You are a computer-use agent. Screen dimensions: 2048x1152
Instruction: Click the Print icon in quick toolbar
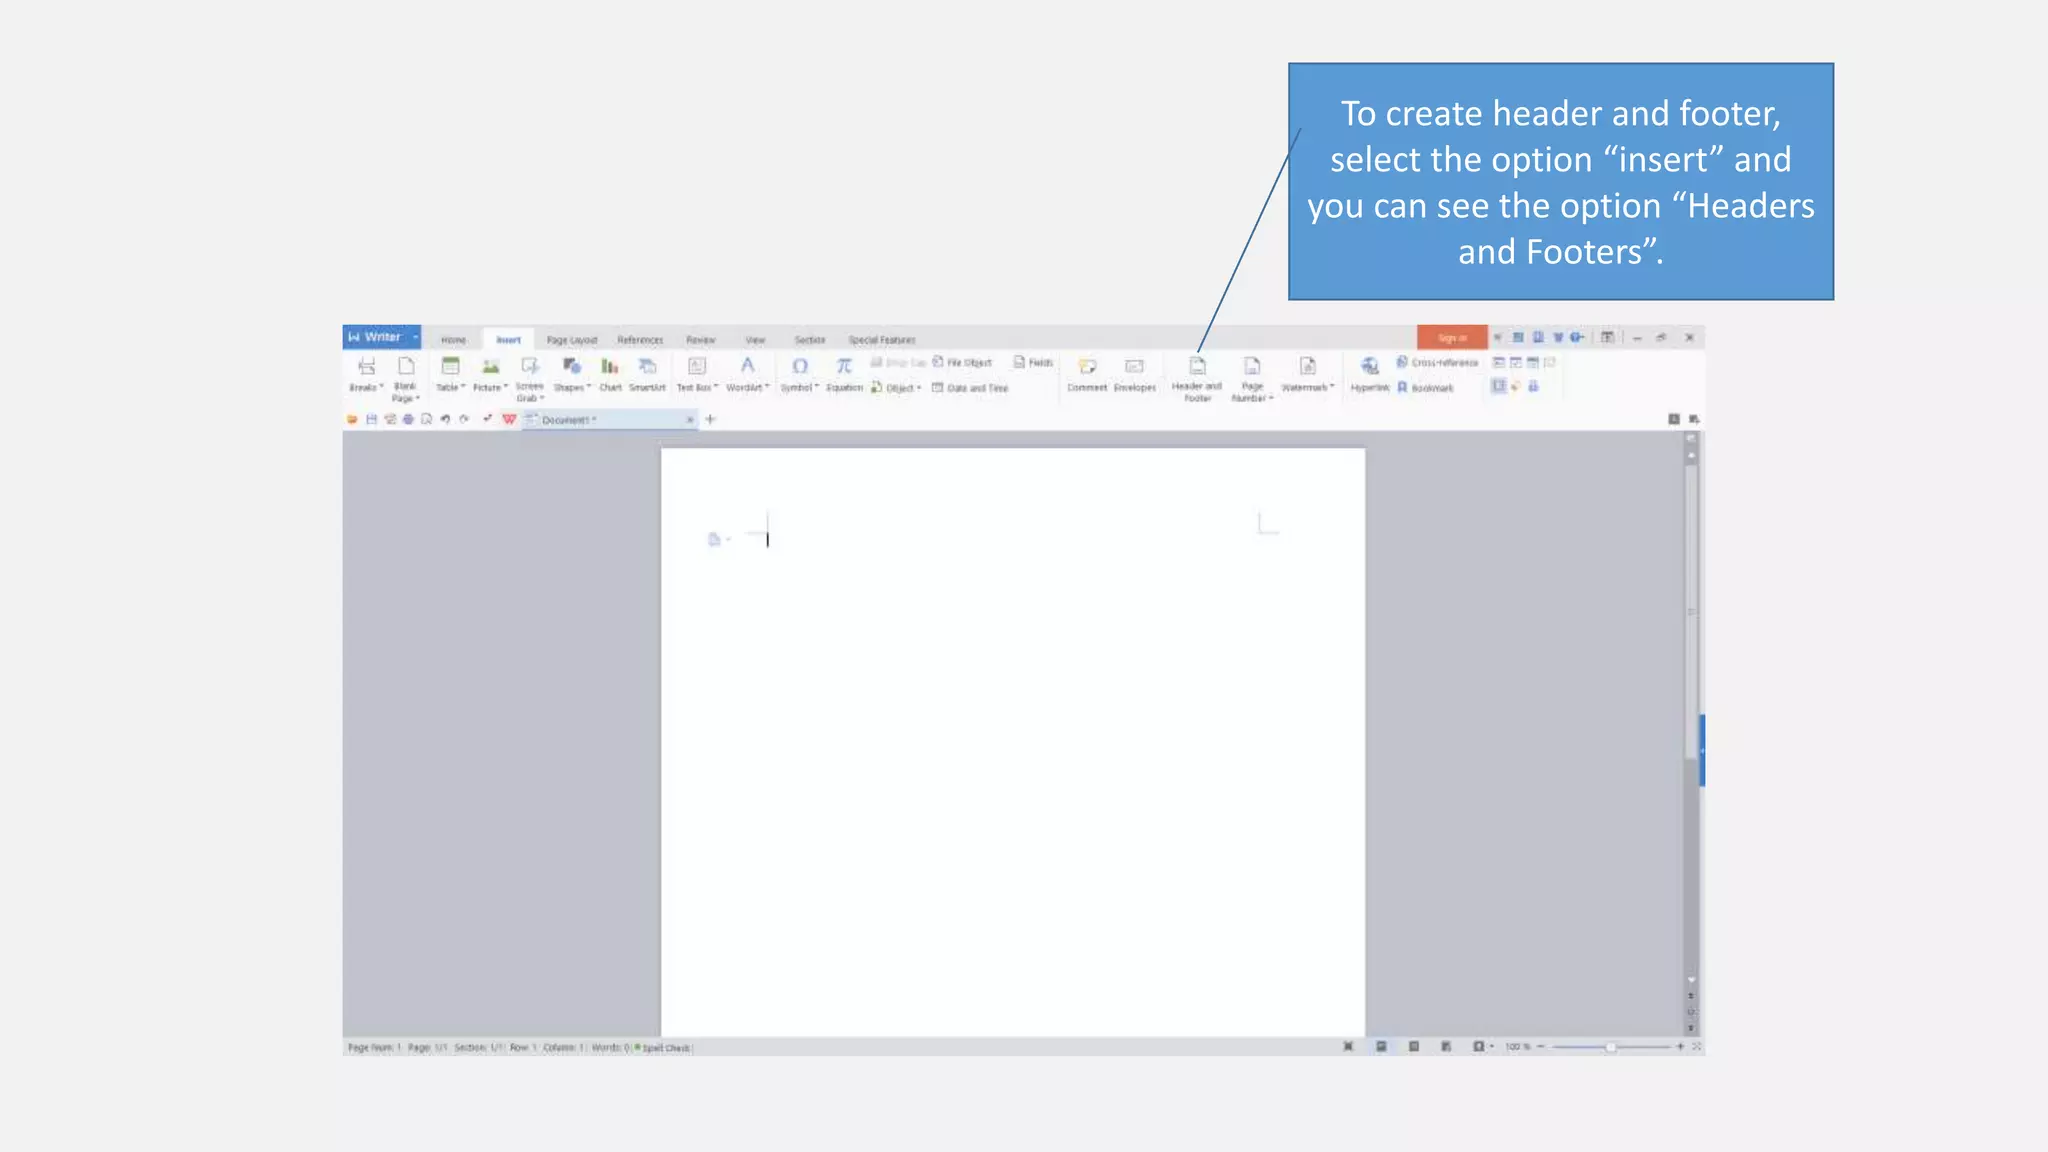coord(408,419)
